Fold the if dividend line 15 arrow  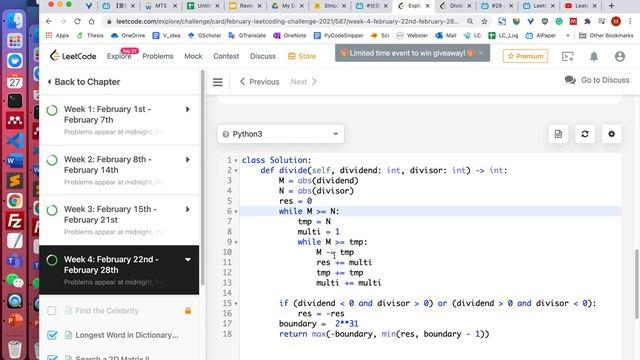click(x=236, y=303)
